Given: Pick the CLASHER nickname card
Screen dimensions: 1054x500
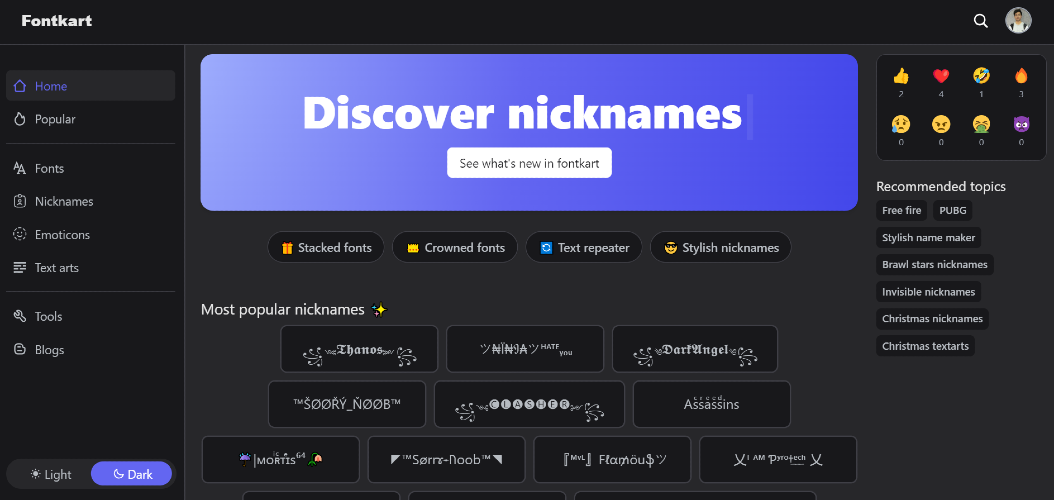Looking at the screenshot, I should 529,404.
